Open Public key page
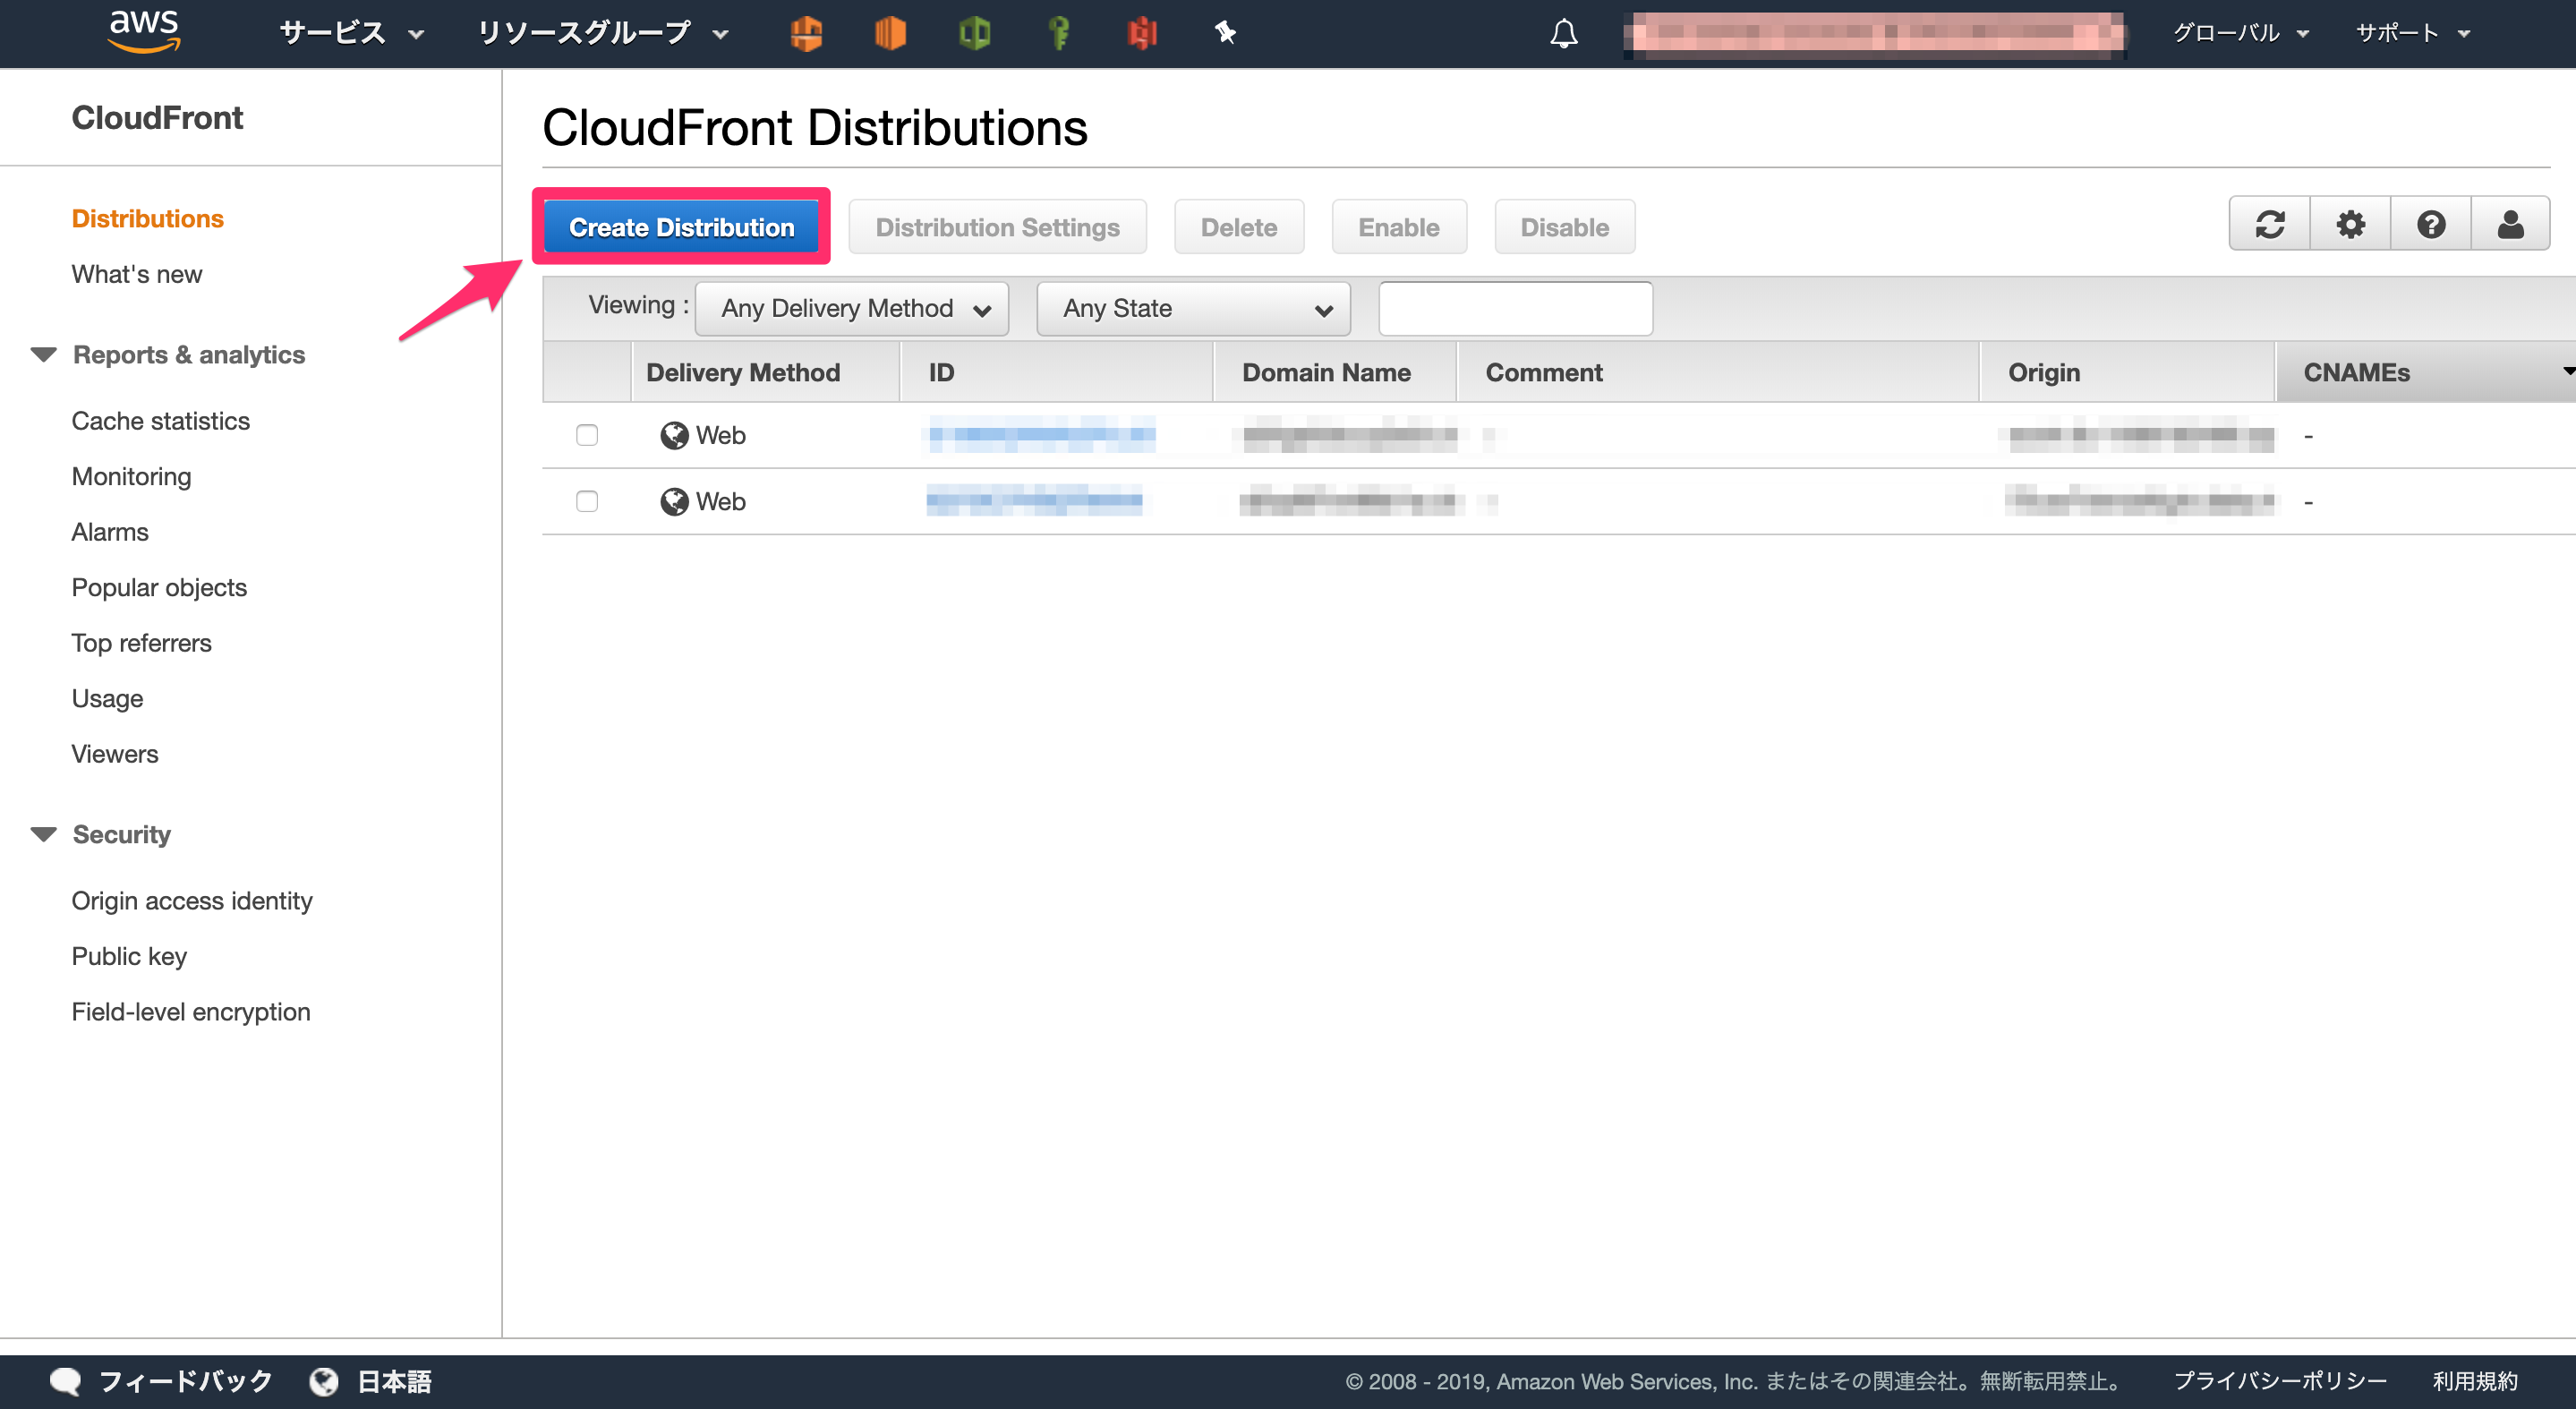 [x=129, y=956]
